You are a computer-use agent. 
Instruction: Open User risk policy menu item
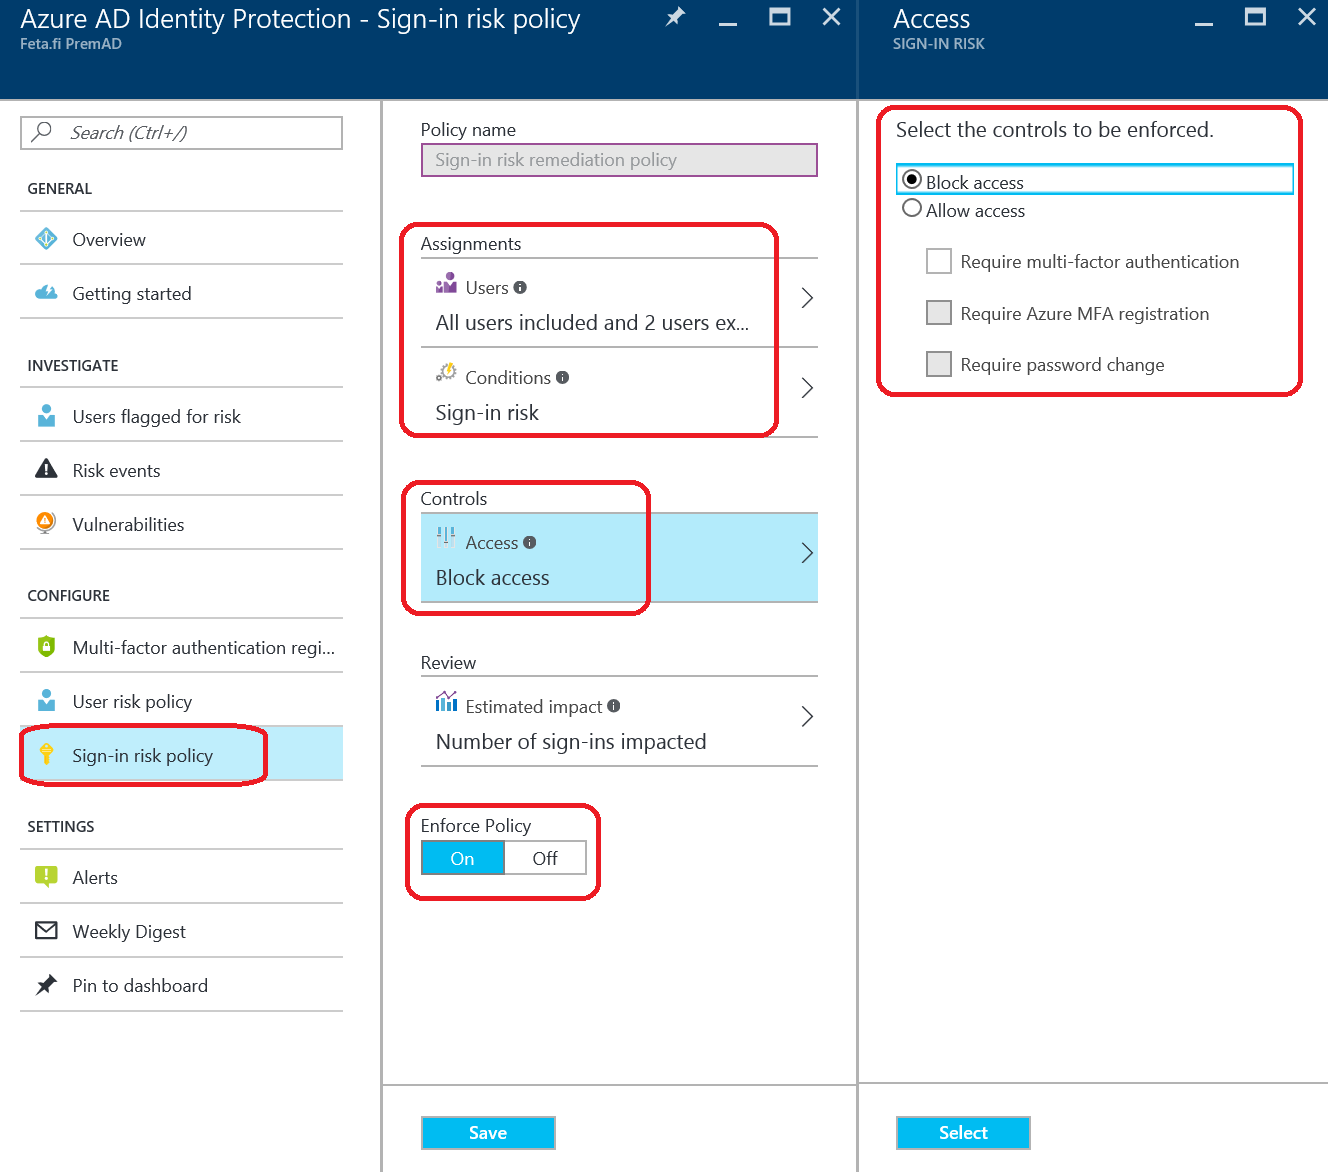(132, 702)
